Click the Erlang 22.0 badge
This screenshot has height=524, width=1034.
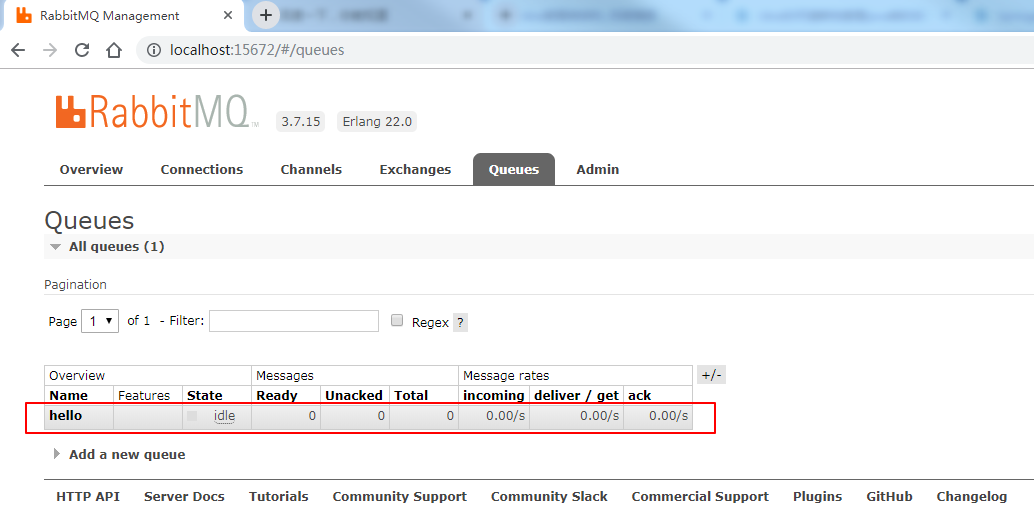coord(377,121)
